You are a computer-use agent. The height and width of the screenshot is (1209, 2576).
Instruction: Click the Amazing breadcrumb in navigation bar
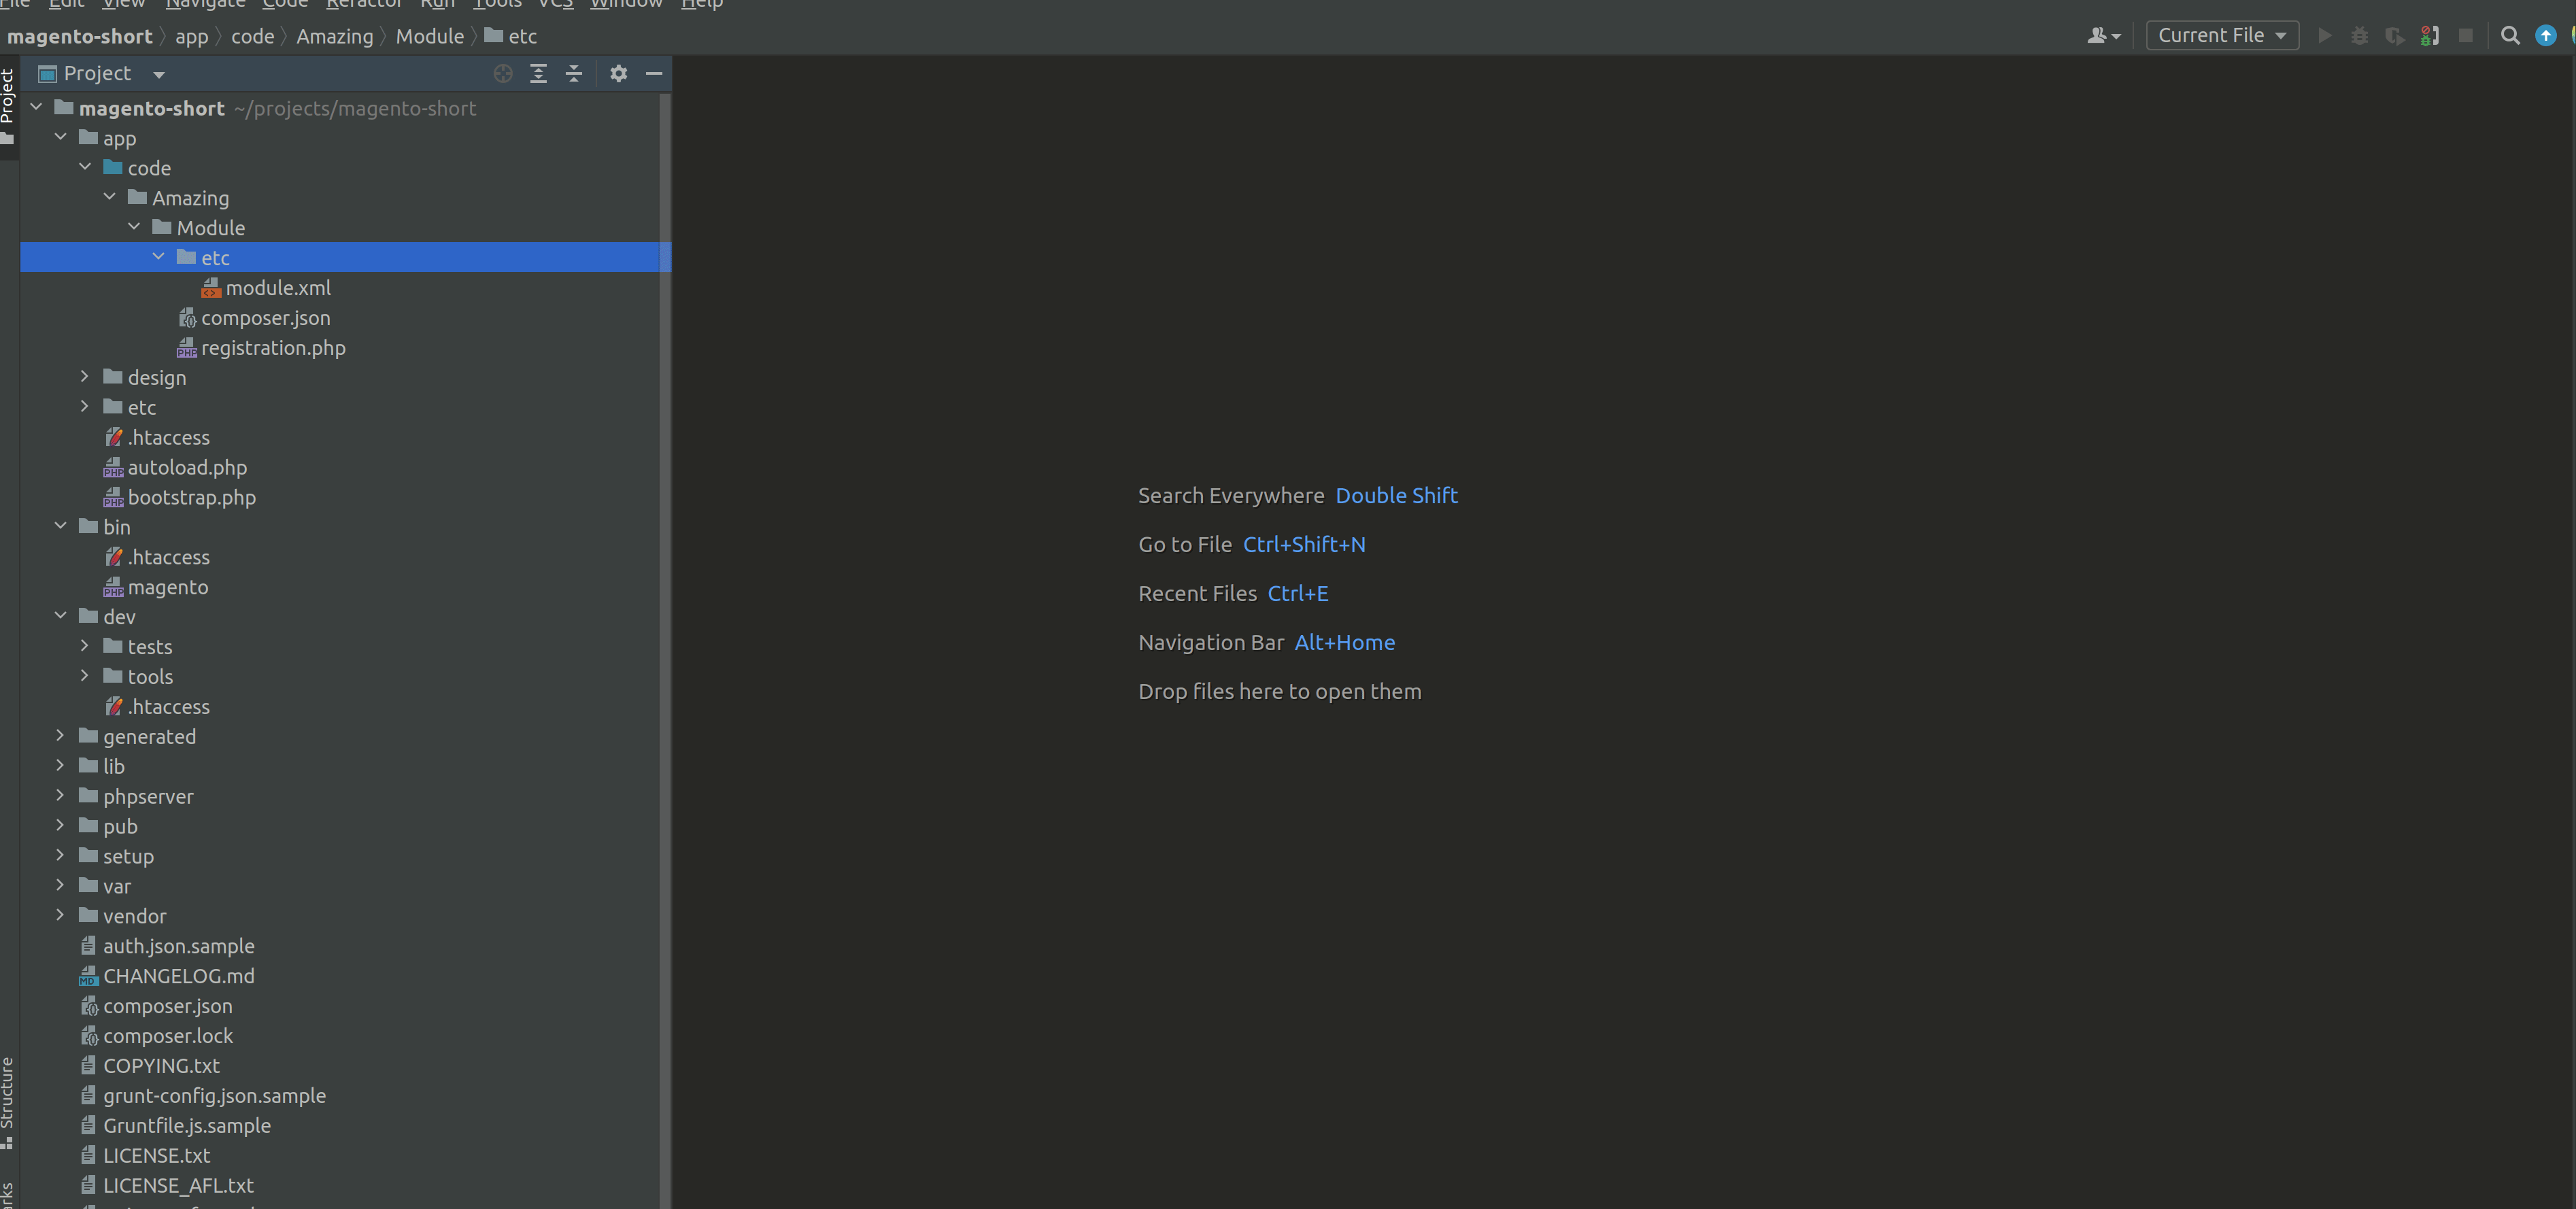pyautogui.click(x=334, y=36)
